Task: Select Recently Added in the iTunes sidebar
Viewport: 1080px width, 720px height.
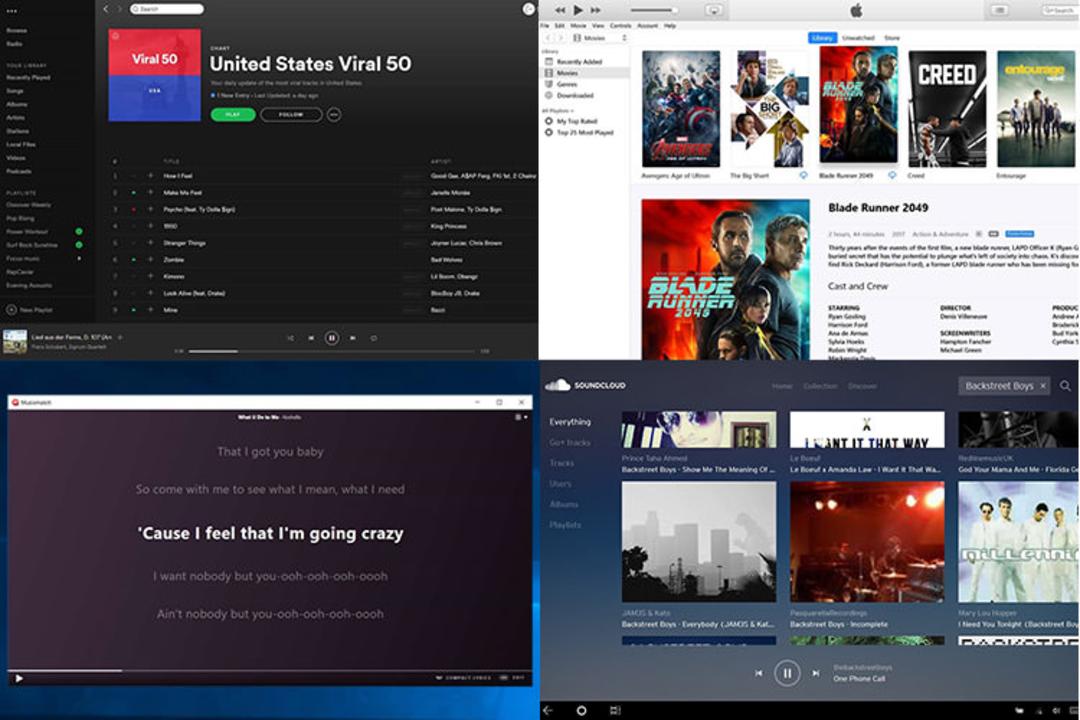Action: (x=579, y=62)
